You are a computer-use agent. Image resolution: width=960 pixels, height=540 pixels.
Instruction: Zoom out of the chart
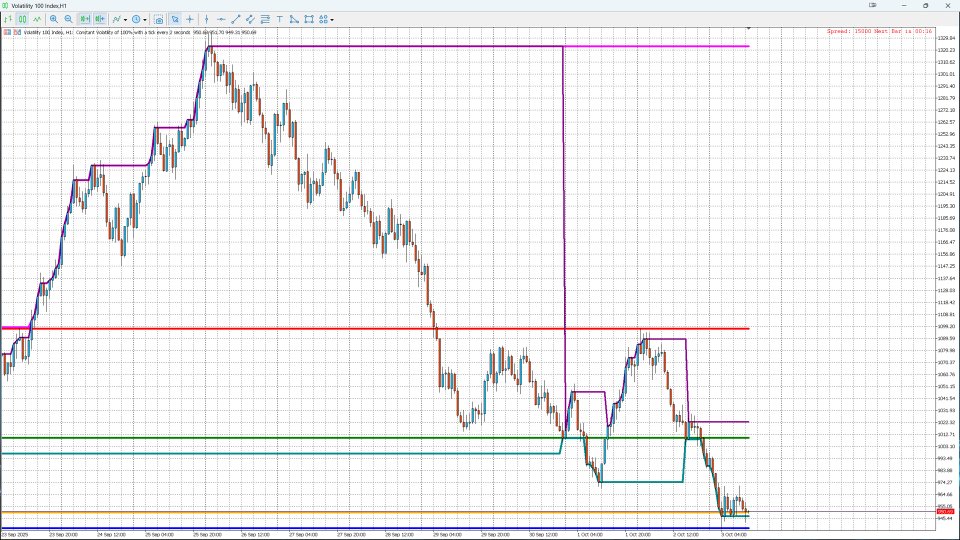pos(69,19)
